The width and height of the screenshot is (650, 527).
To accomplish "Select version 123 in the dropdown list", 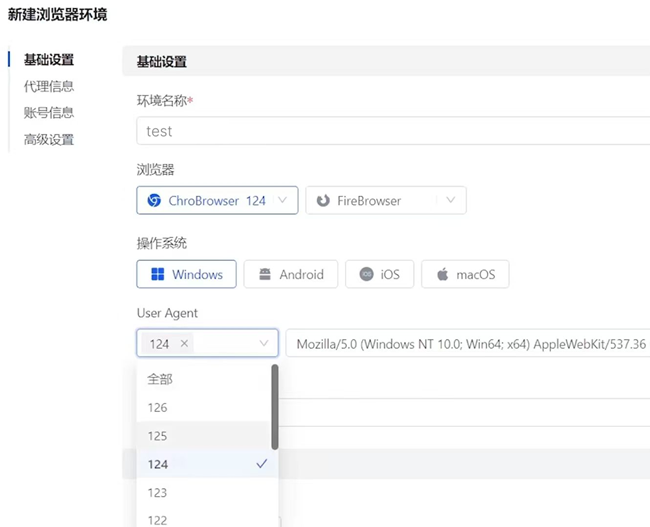I will click(x=207, y=492).
